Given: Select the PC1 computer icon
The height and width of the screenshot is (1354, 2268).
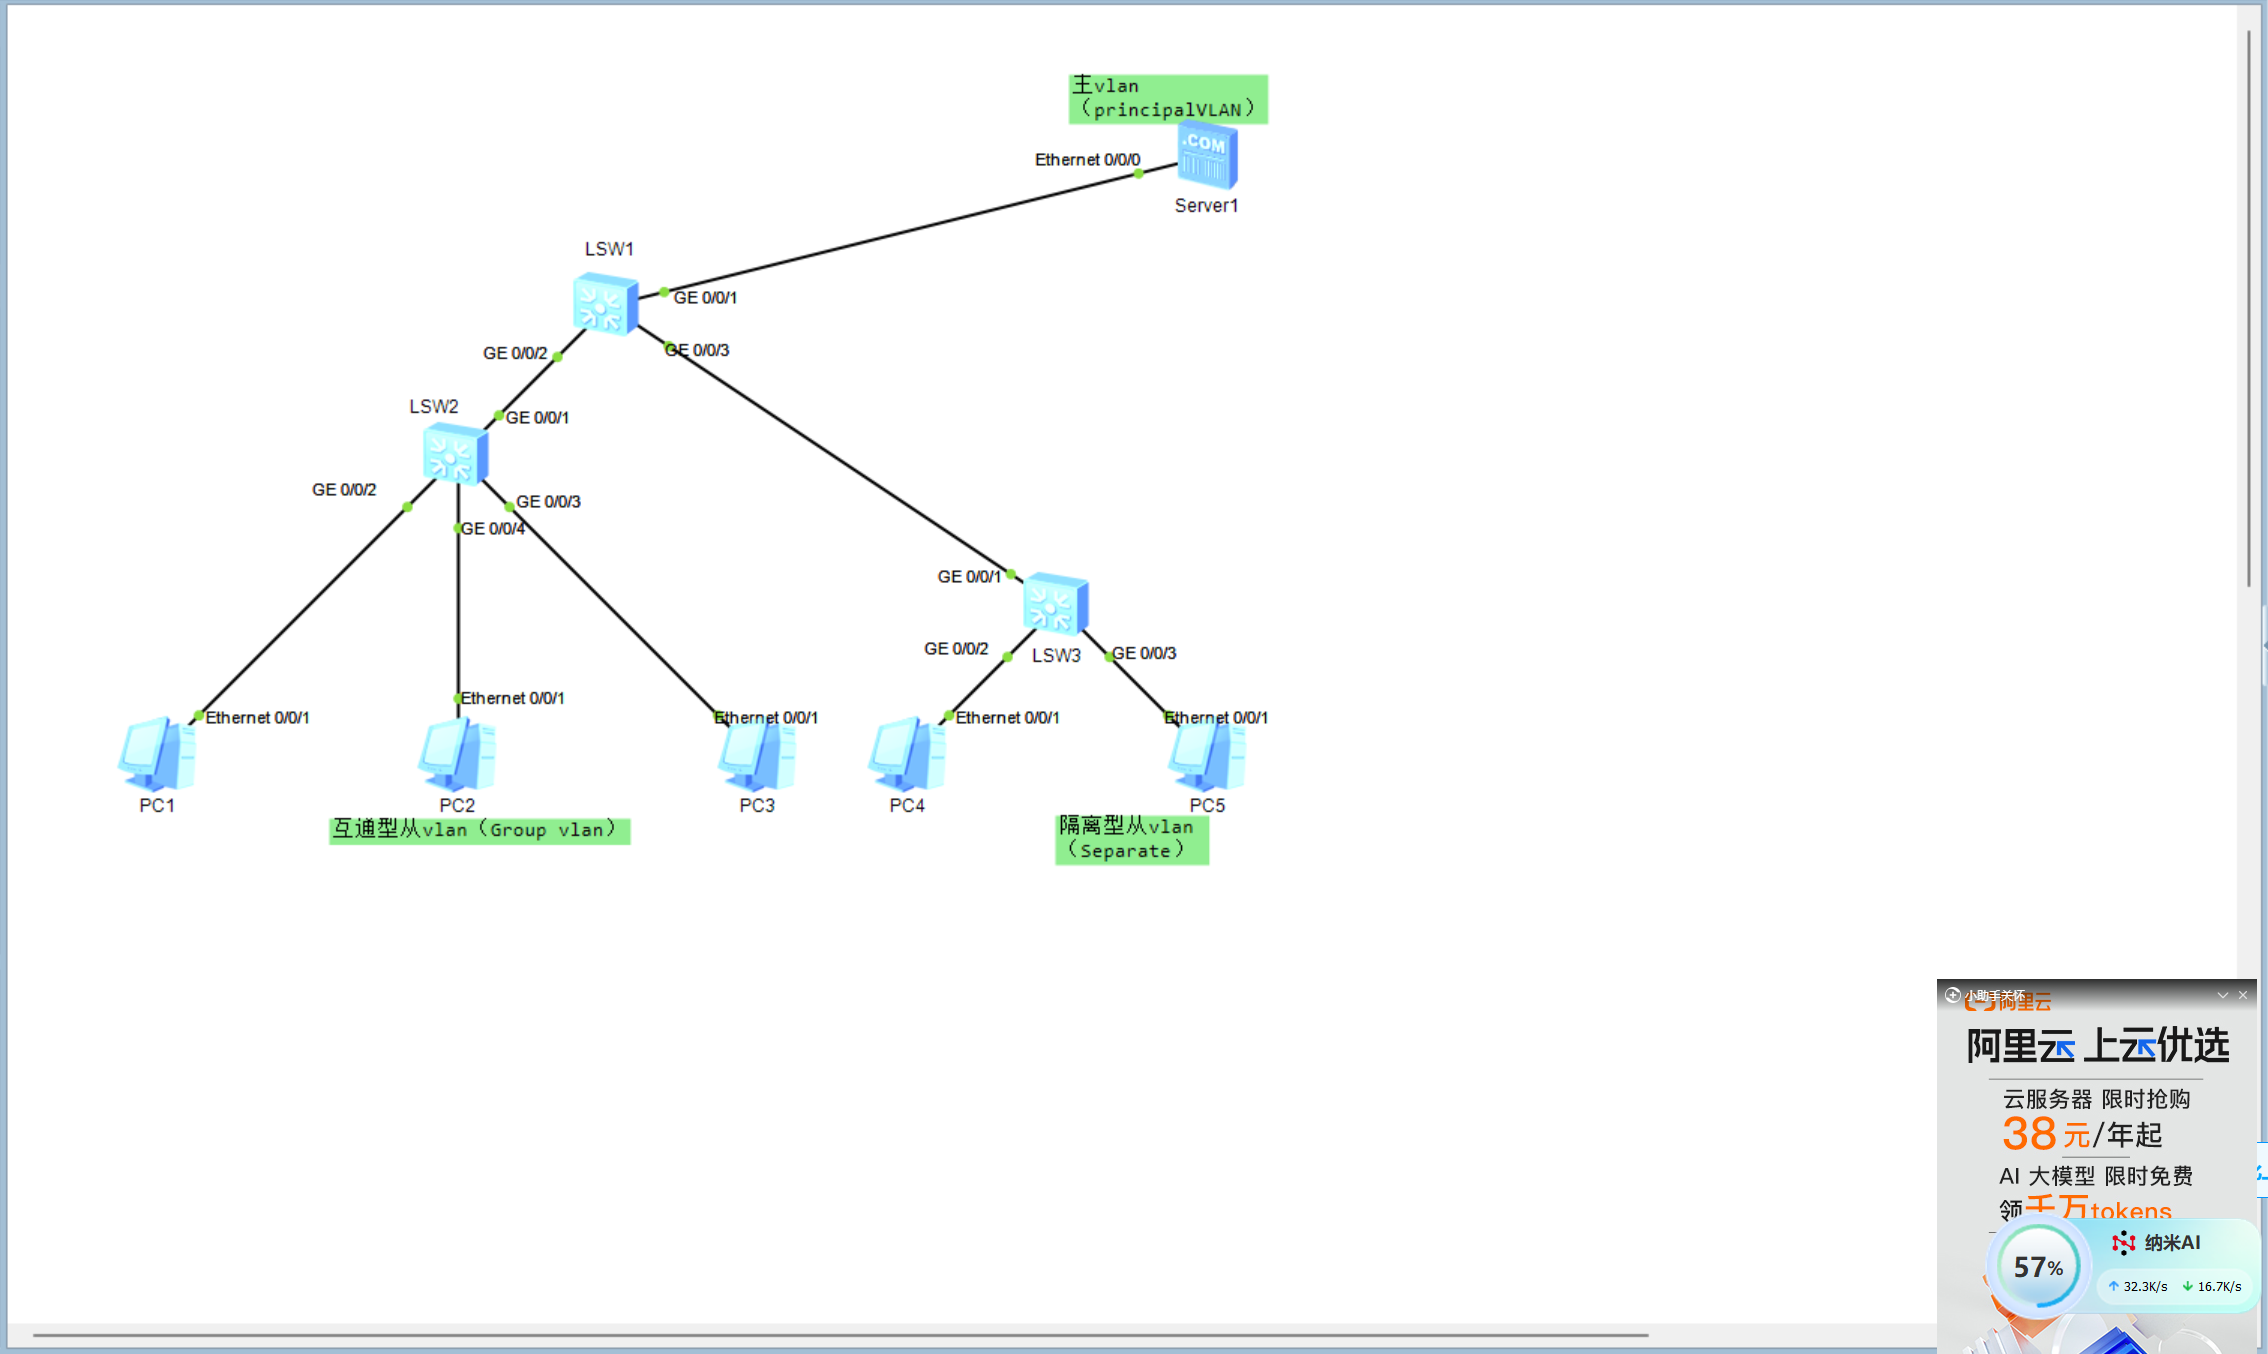Looking at the screenshot, I should click(156, 754).
